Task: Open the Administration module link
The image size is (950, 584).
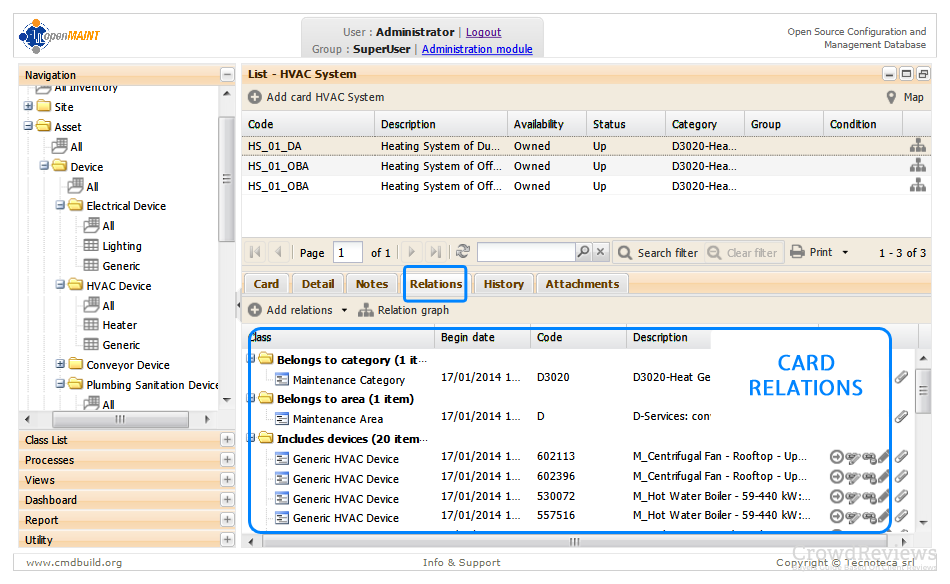Action: (477, 49)
